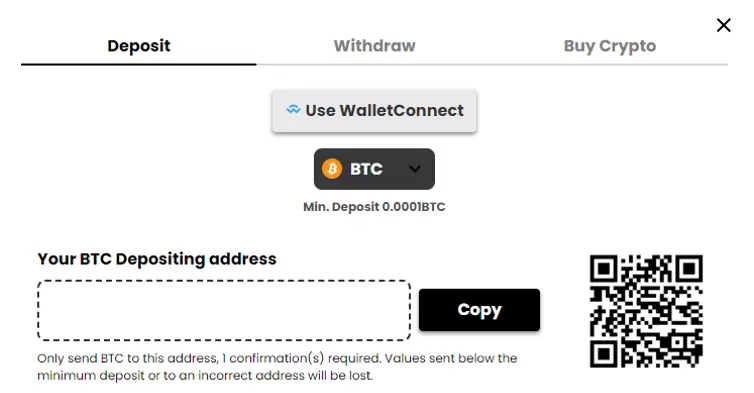
Task: Close the deposit dialog with the X icon
Action: [x=723, y=25]
